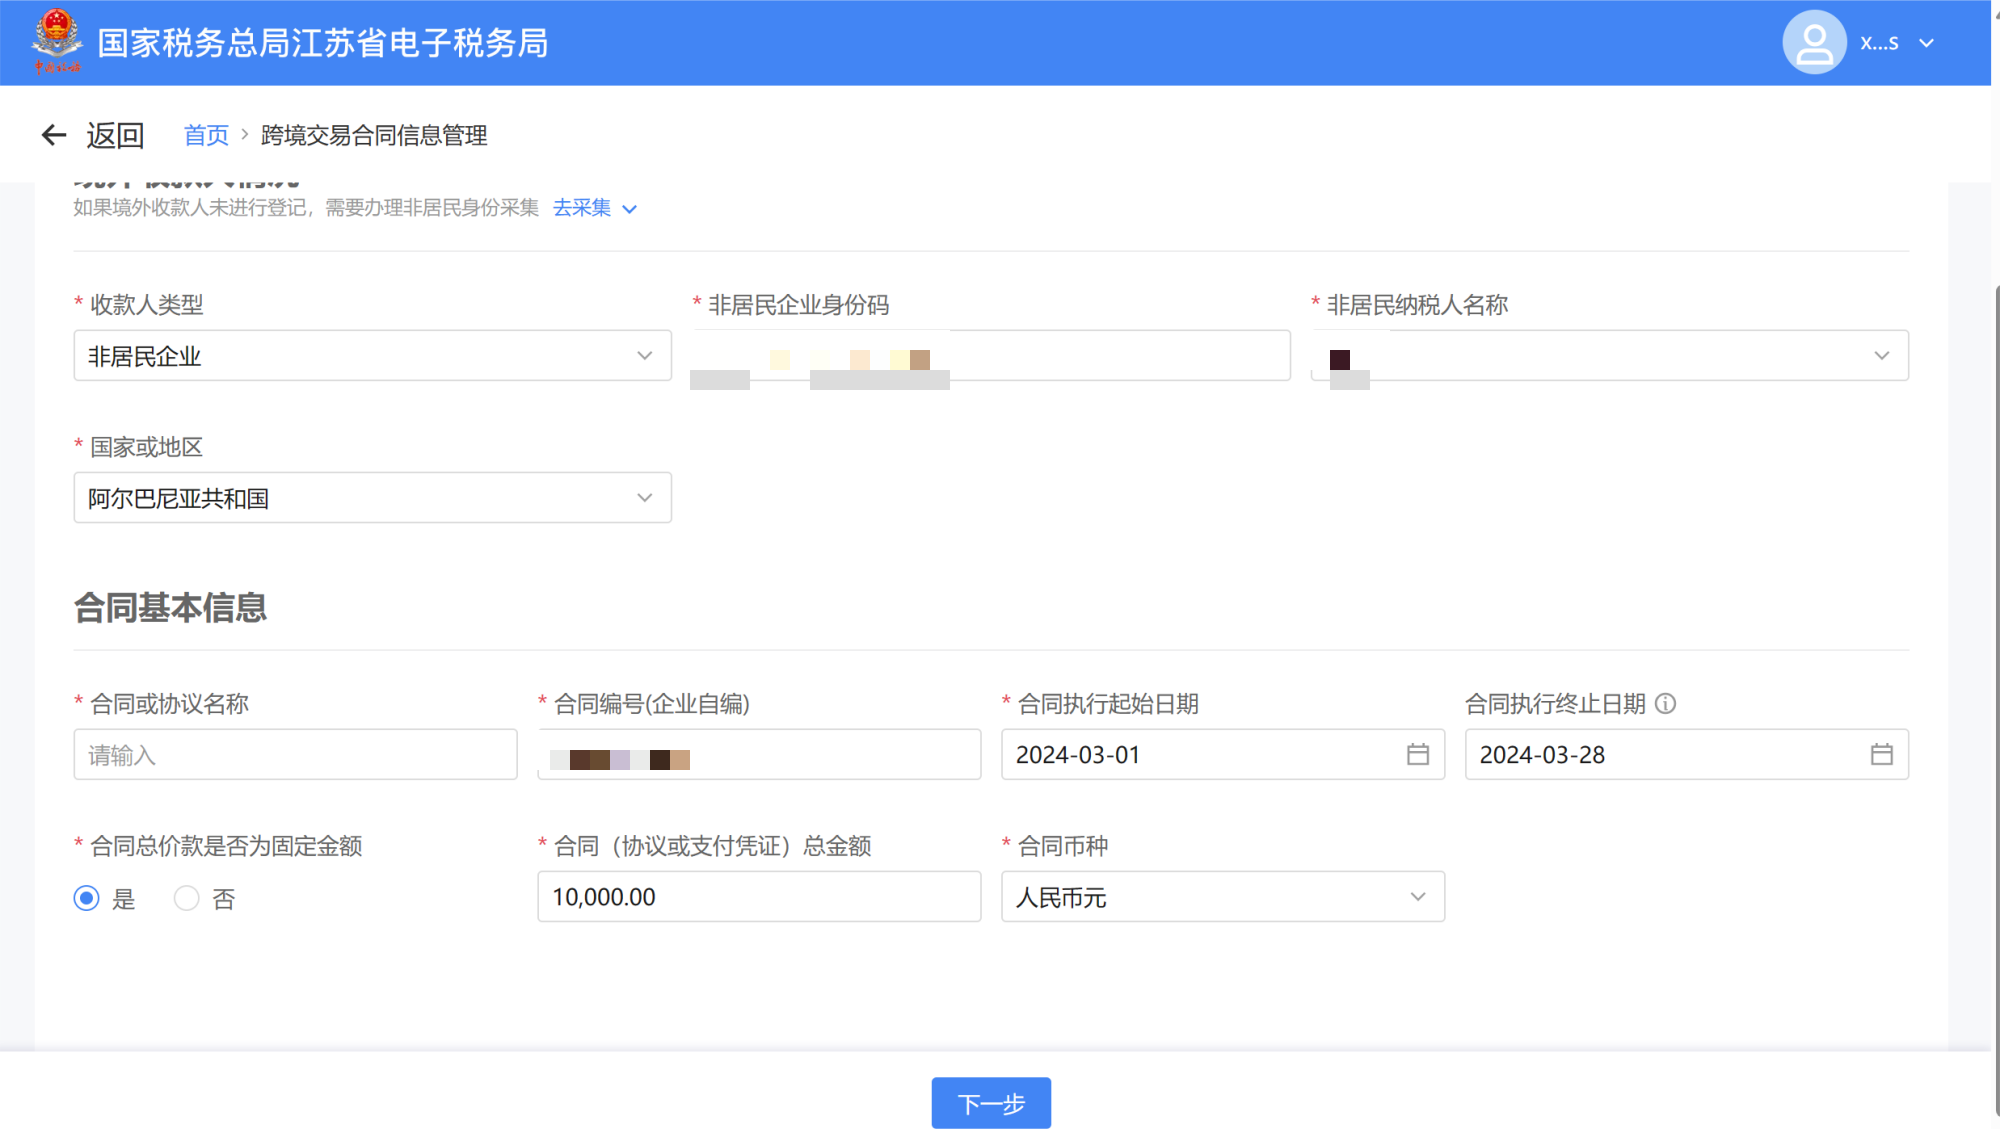Viewport: 2000px width, 1129px height.
Task: Click chevron next to 去采集
Action: click(x=629, y=209)
